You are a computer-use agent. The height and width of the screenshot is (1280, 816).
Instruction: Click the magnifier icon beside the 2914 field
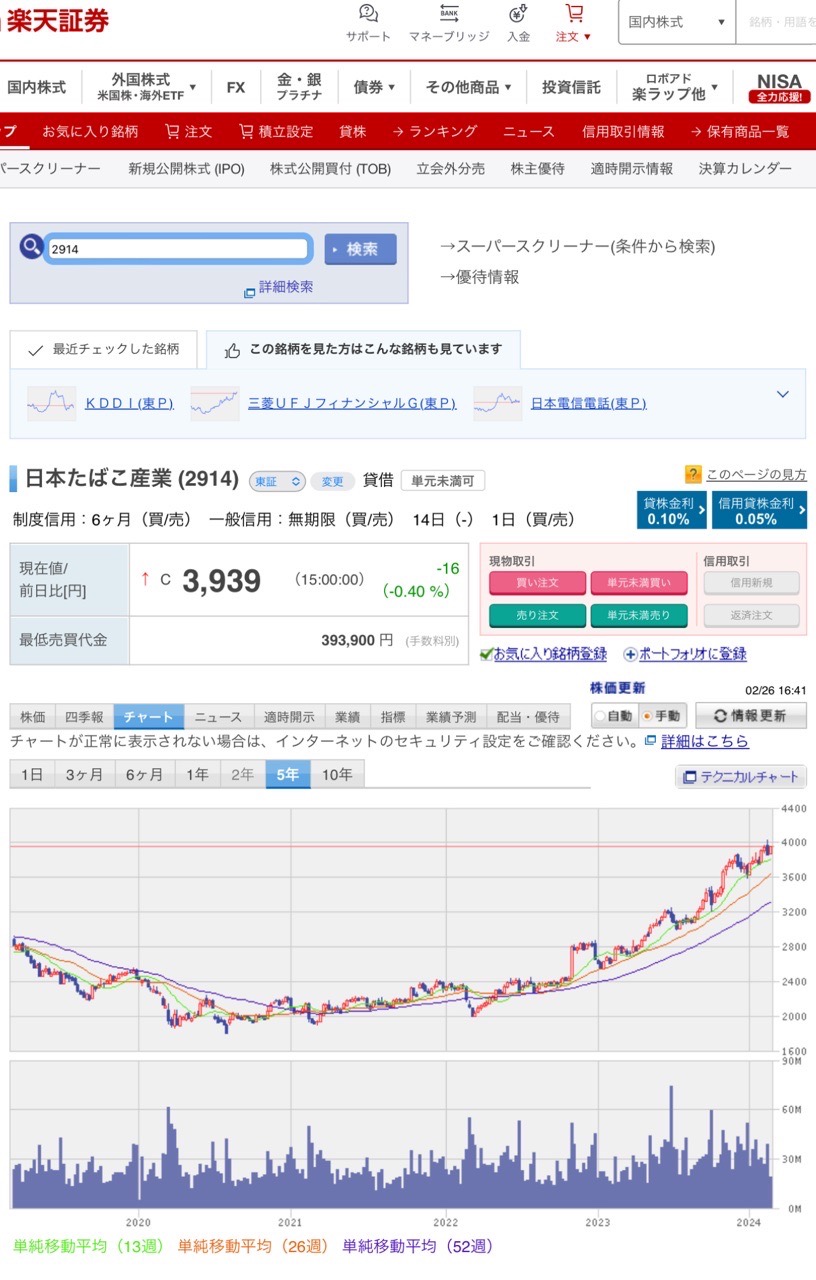pyautogui.click(x=31, y=247)
